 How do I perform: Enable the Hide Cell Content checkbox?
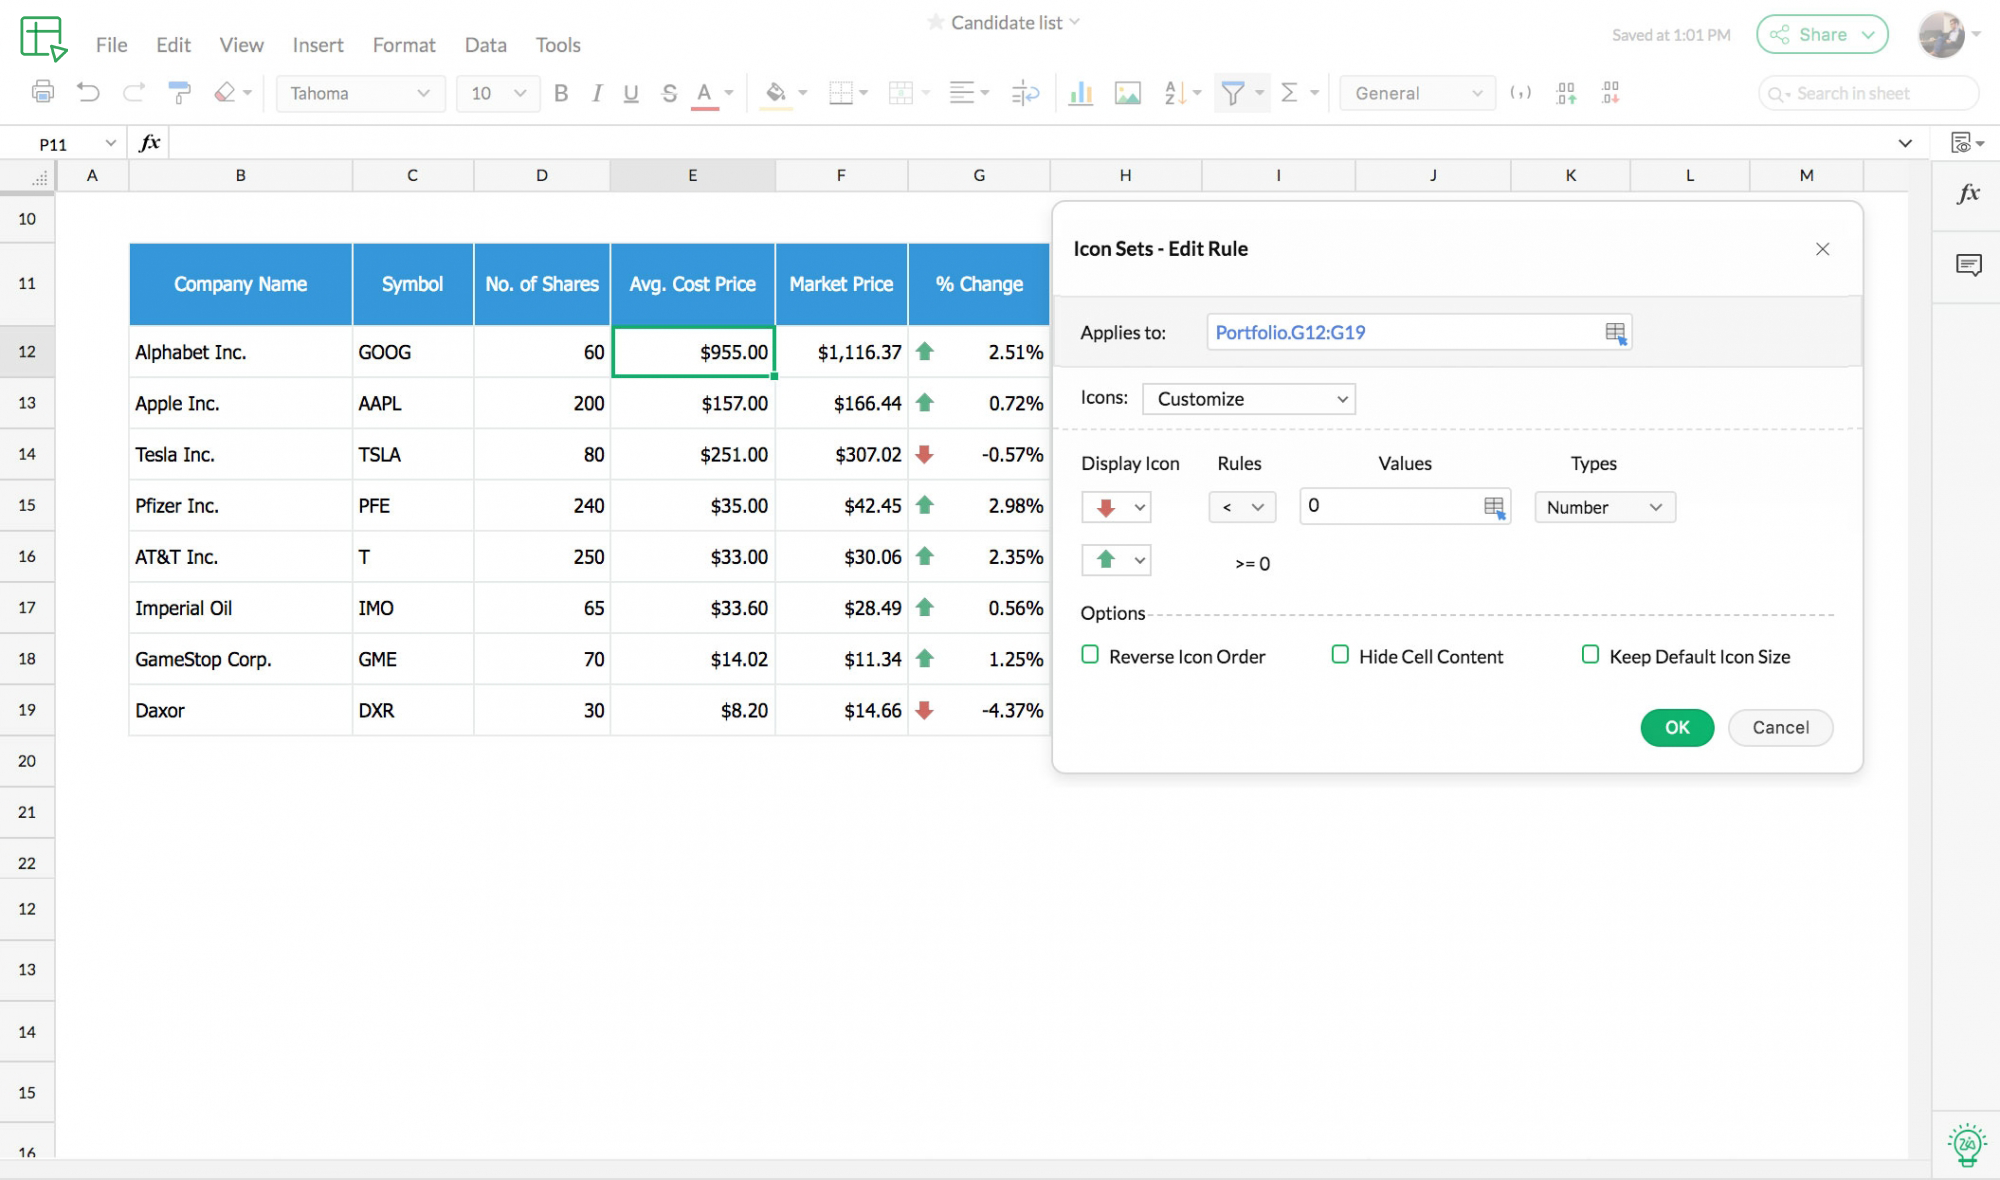1338,655
